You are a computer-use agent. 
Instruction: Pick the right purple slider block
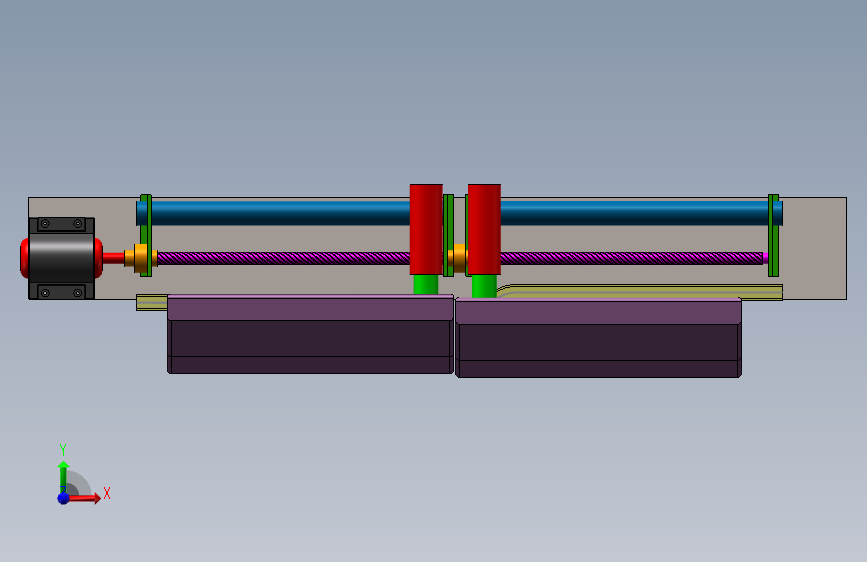[x=598, y=338]
